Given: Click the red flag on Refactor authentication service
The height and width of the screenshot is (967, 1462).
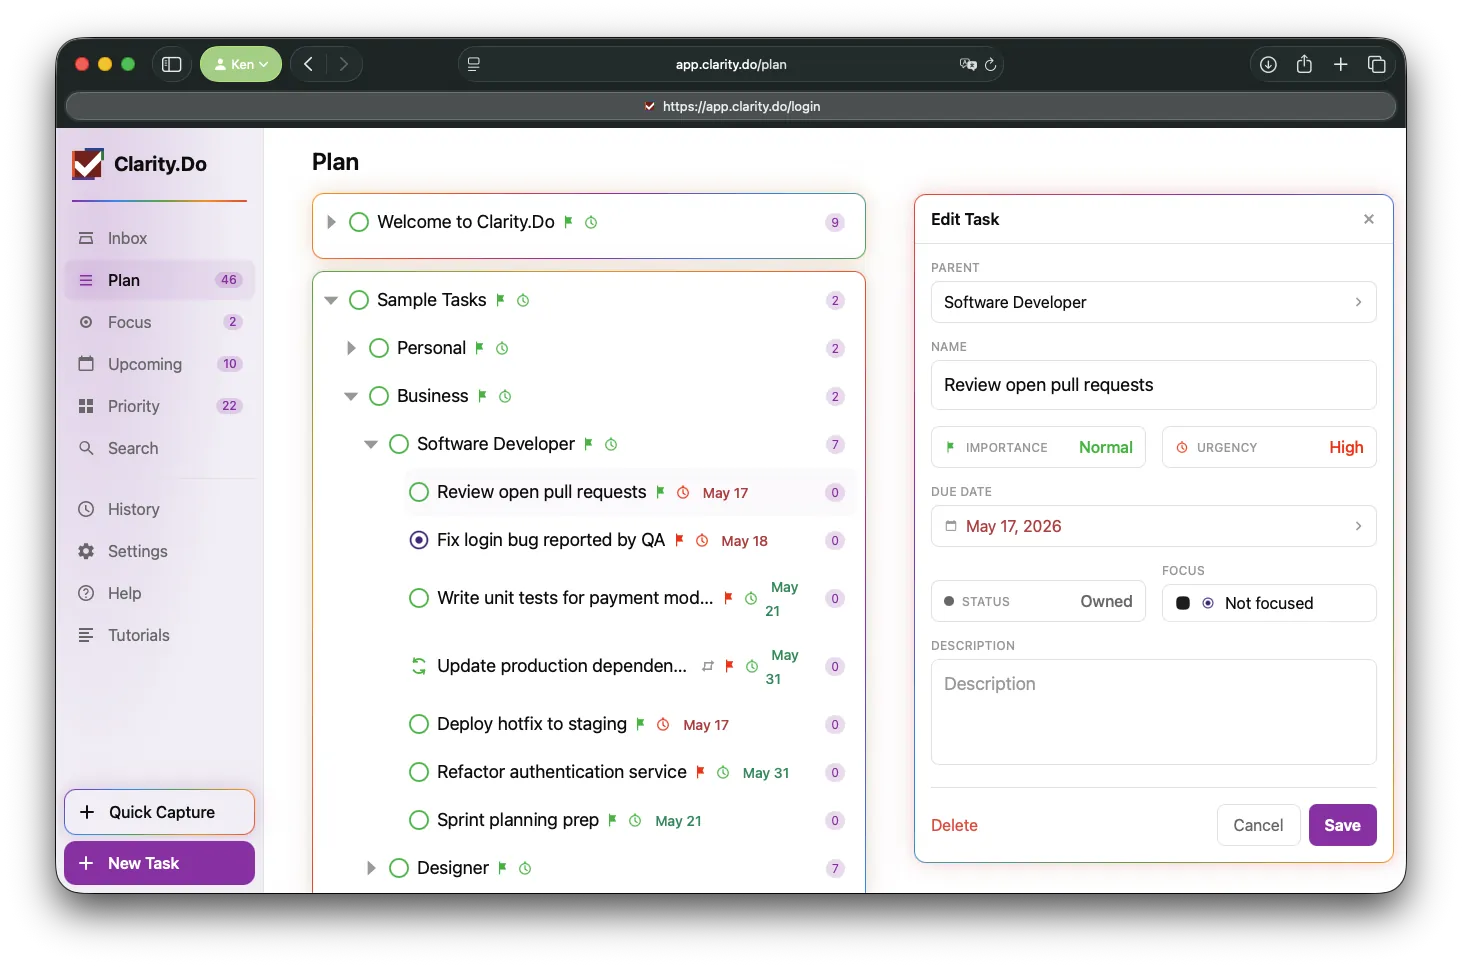Looking at the screenshot, I should 700,772.
